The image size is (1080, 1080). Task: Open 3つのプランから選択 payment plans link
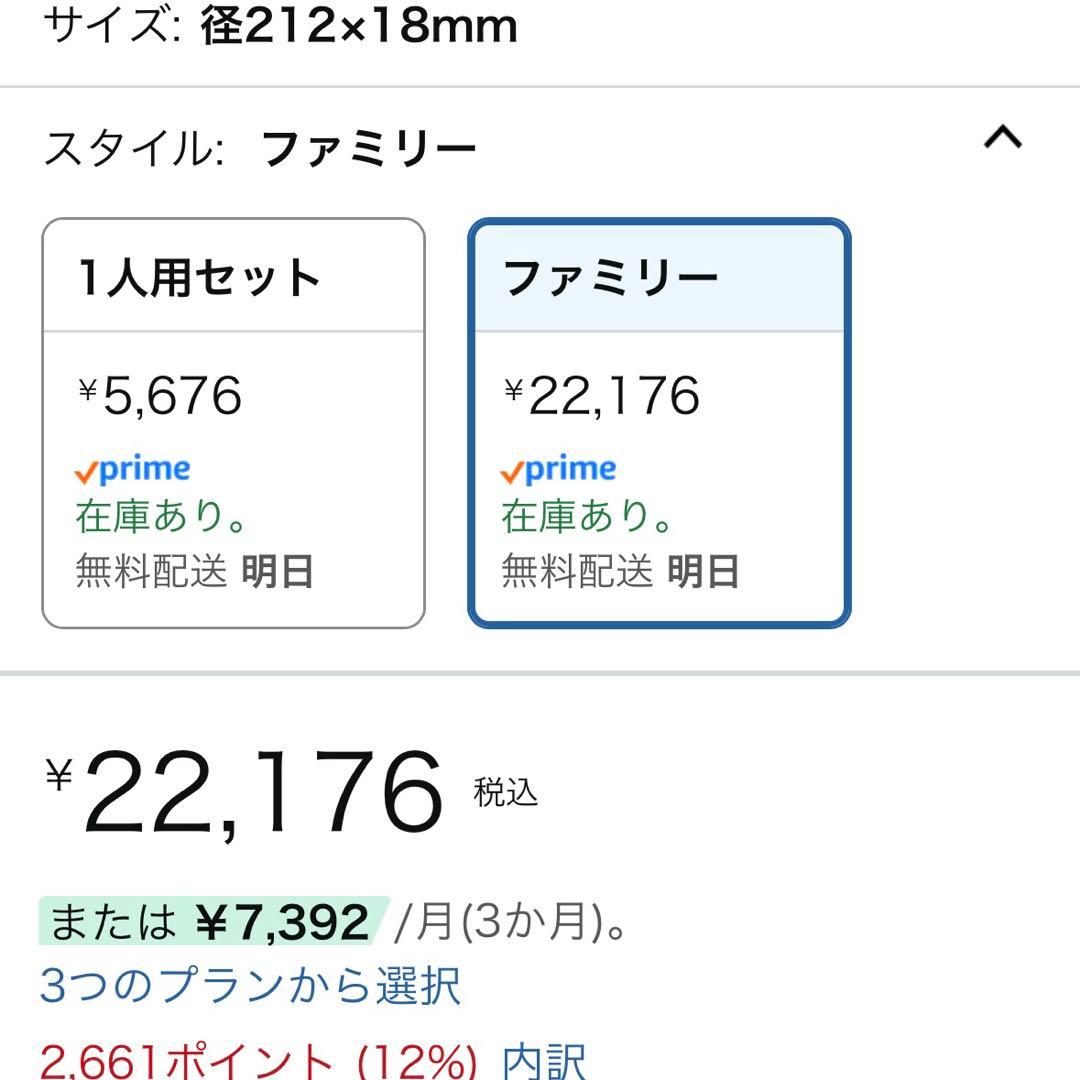point(250,988)
